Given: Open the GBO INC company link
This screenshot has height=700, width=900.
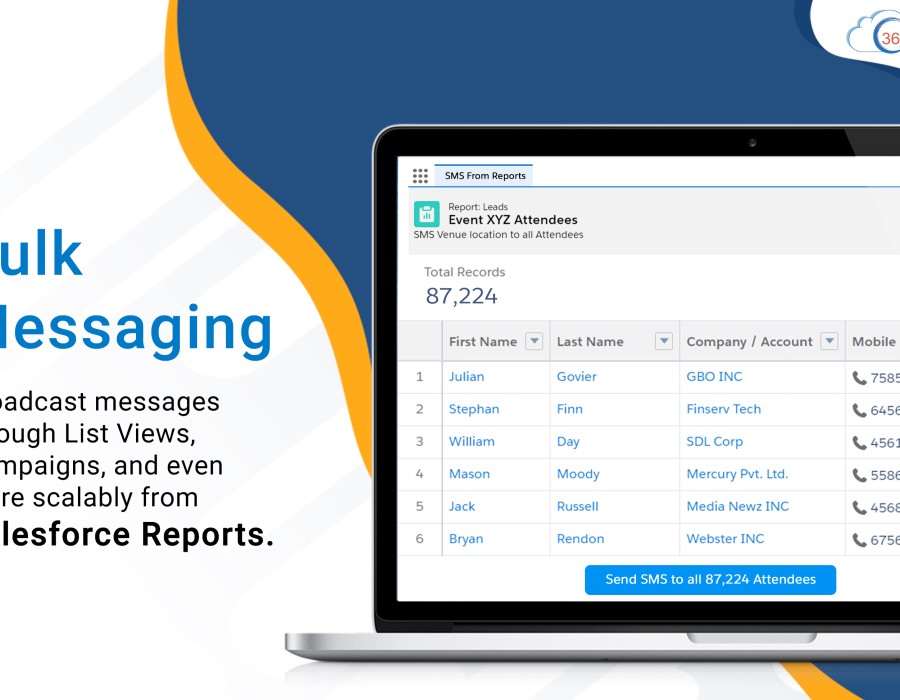Looking at the screenshot, I should [714, 377].
